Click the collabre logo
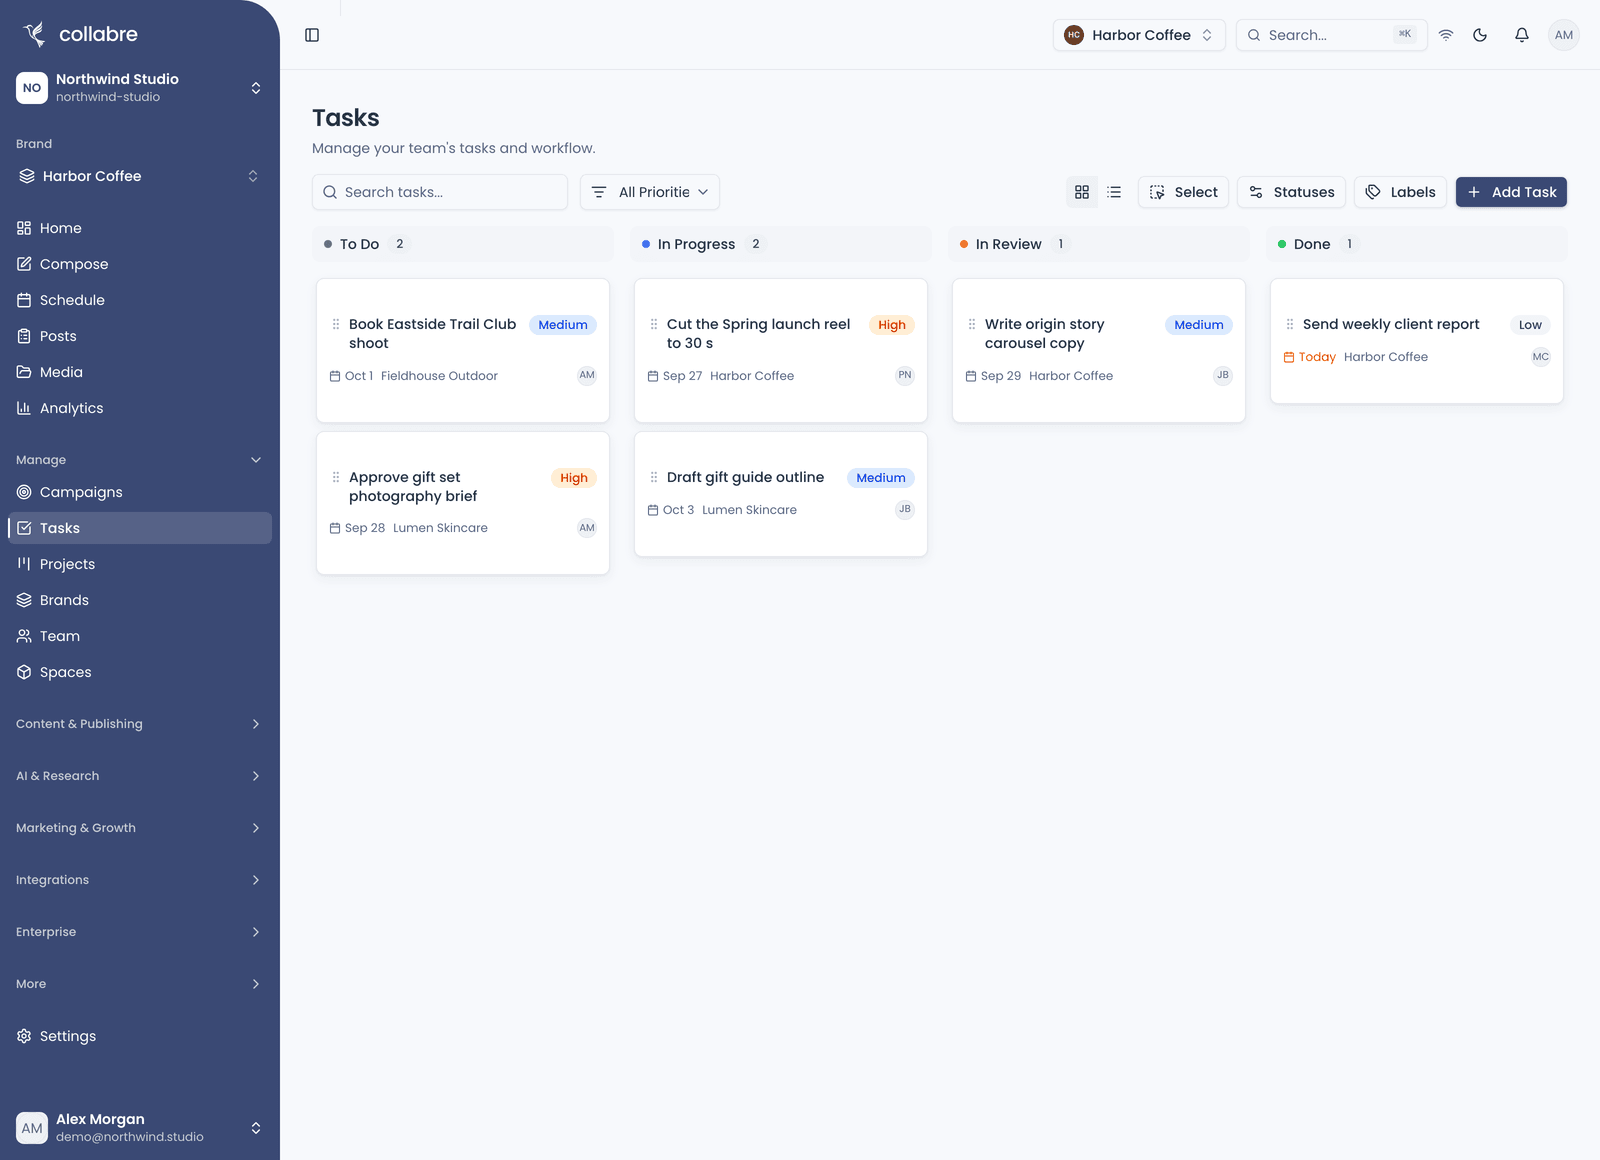Image resolution: width=1600 pixels, height=1160 pixels. tap(80, 34)
